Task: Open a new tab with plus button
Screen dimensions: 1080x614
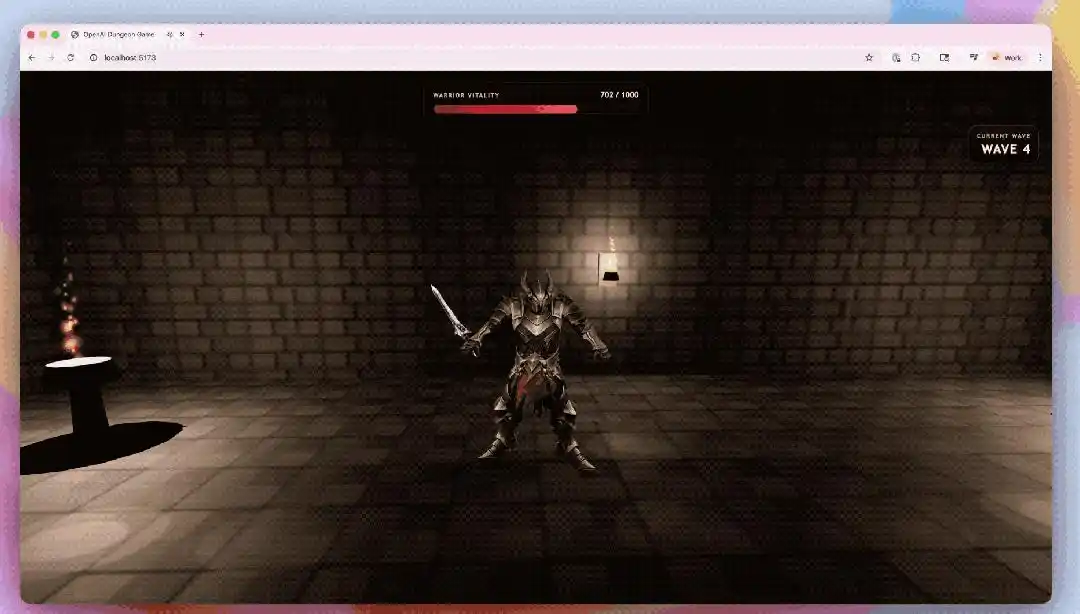Action: (x=201, y=34)
